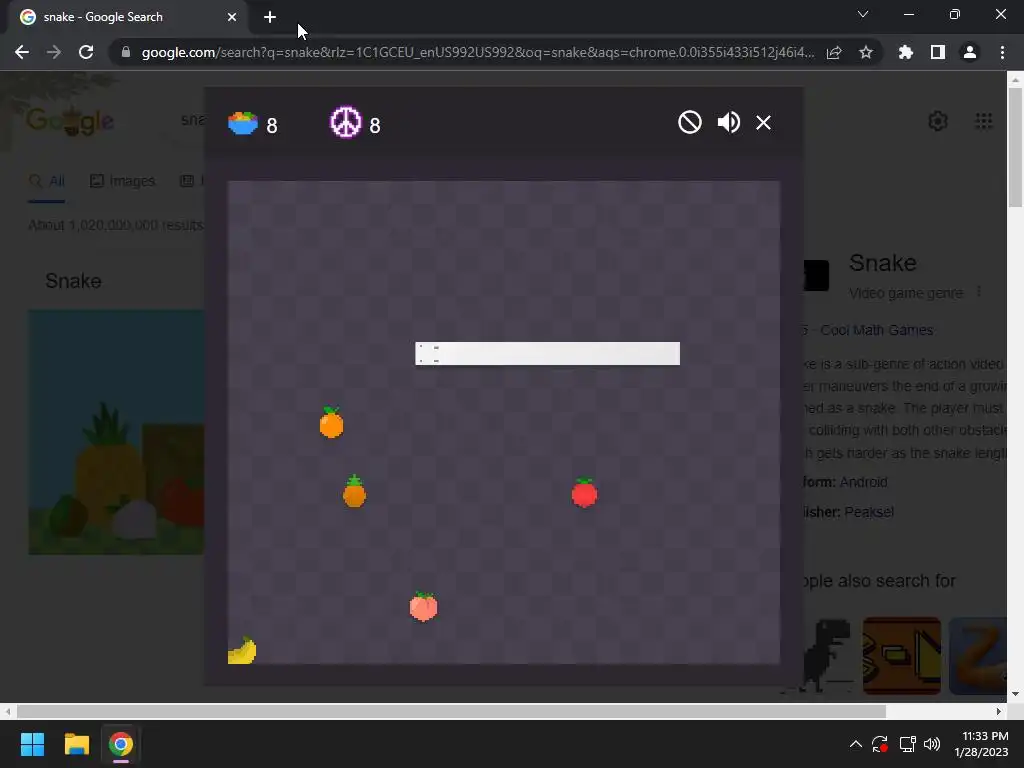The width and height of the screenshot is (1024, 768).
Task: Open the clock and date flyout
Action: [982, 744]
